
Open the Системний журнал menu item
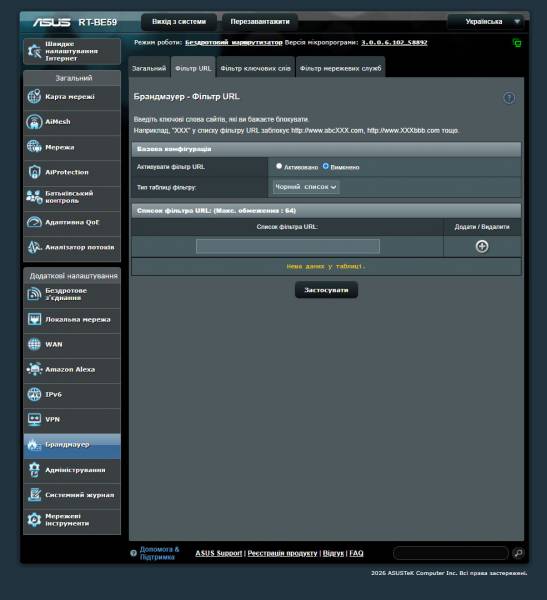pyautogui.click(x=72, y=495)
